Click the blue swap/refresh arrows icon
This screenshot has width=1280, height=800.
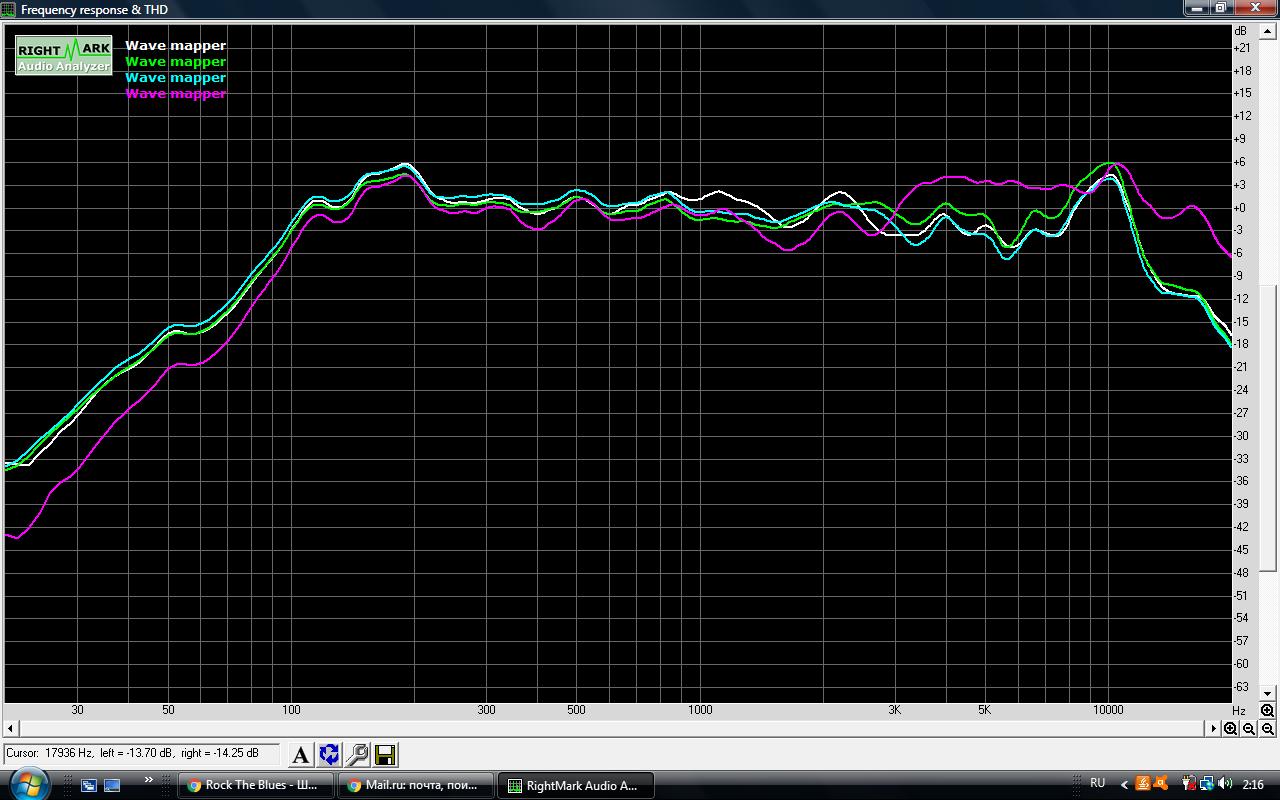(x=329, y=754)
